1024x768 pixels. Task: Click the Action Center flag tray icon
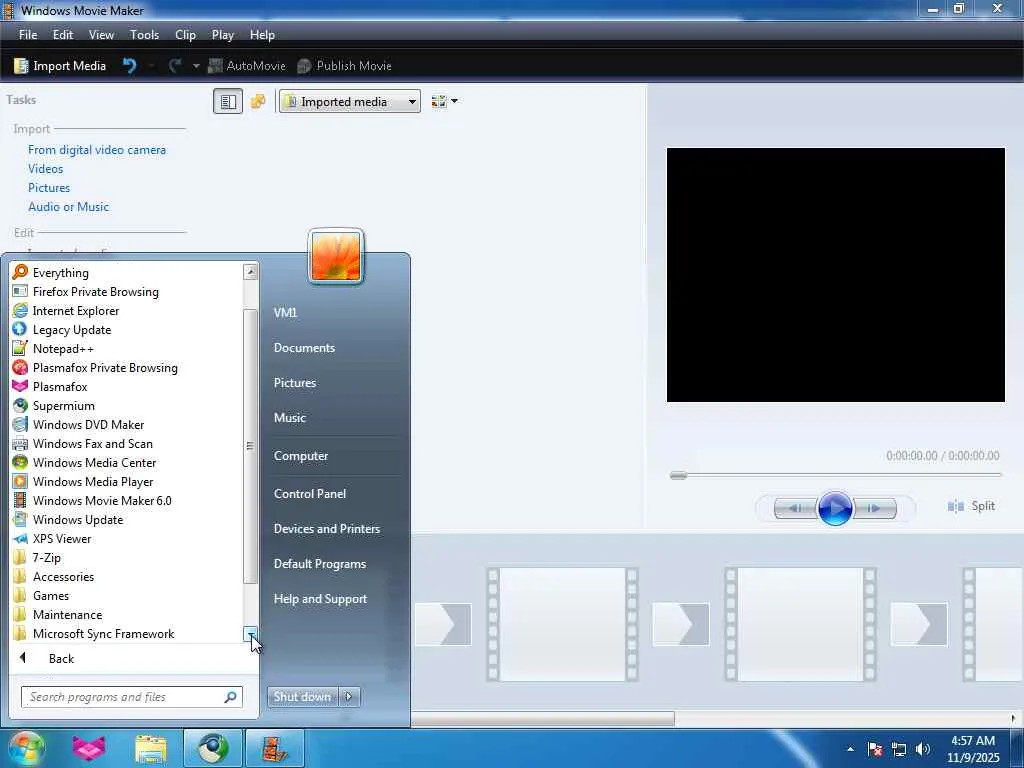[875, 749]
